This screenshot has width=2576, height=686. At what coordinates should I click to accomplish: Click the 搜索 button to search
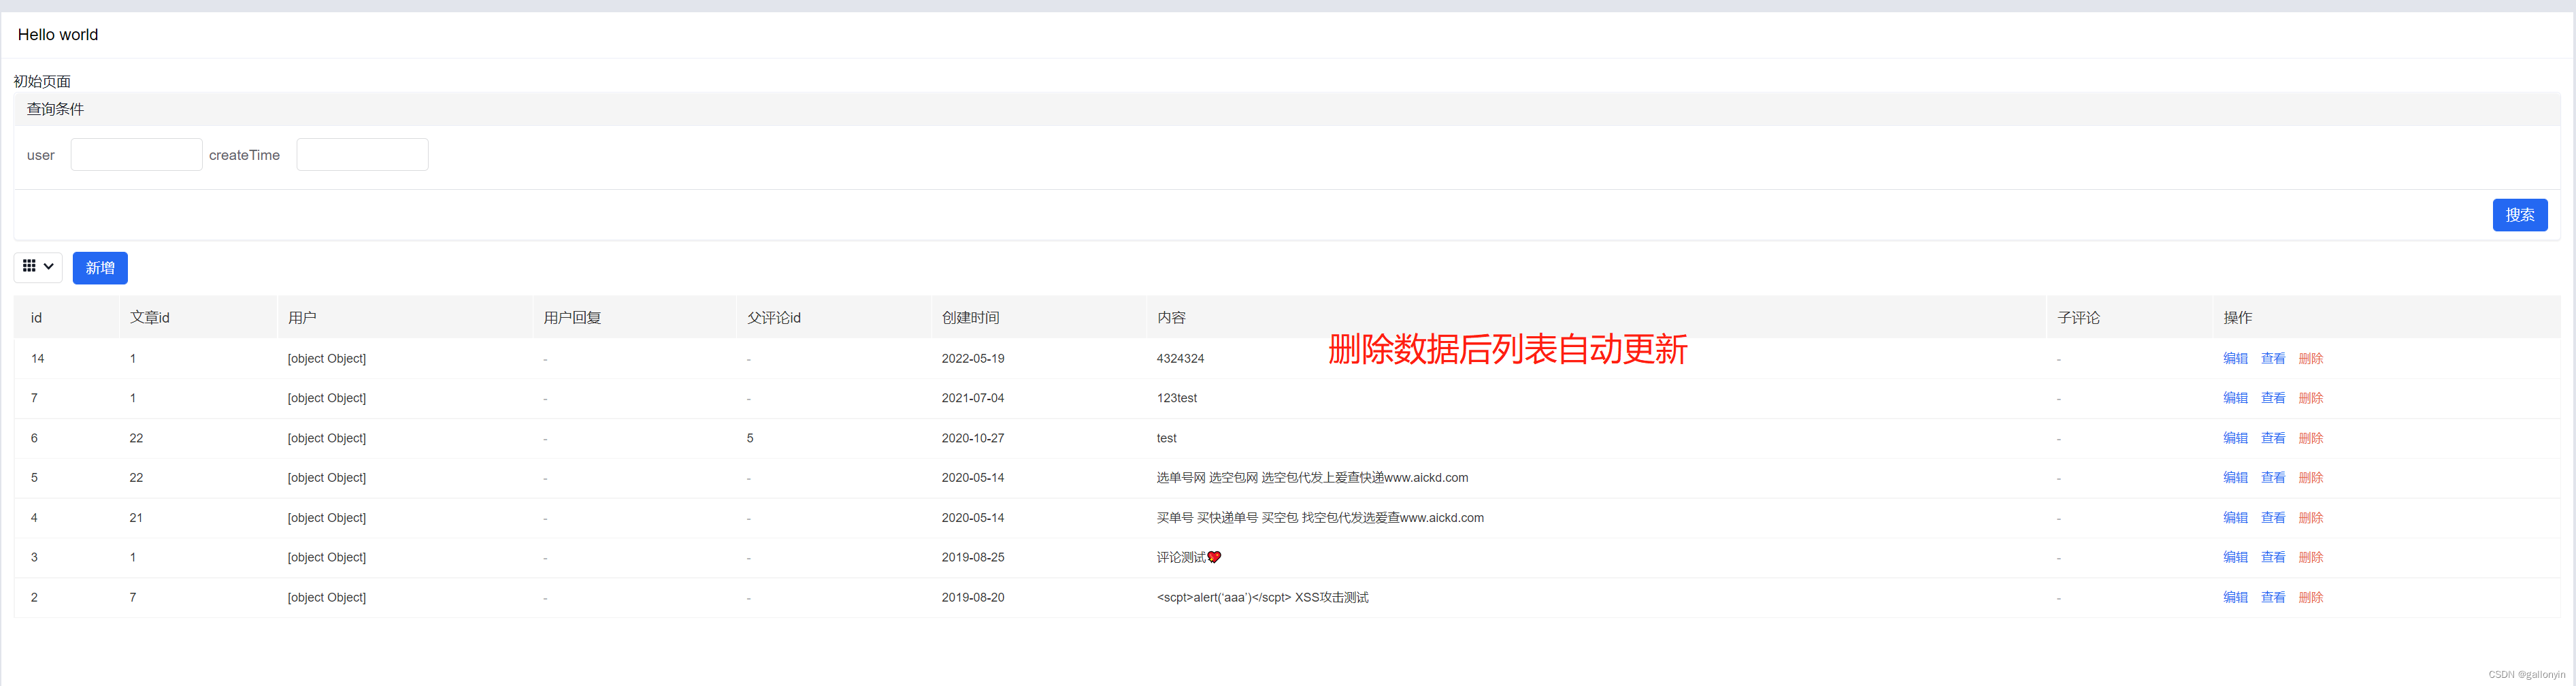(x=2520, y=214)
